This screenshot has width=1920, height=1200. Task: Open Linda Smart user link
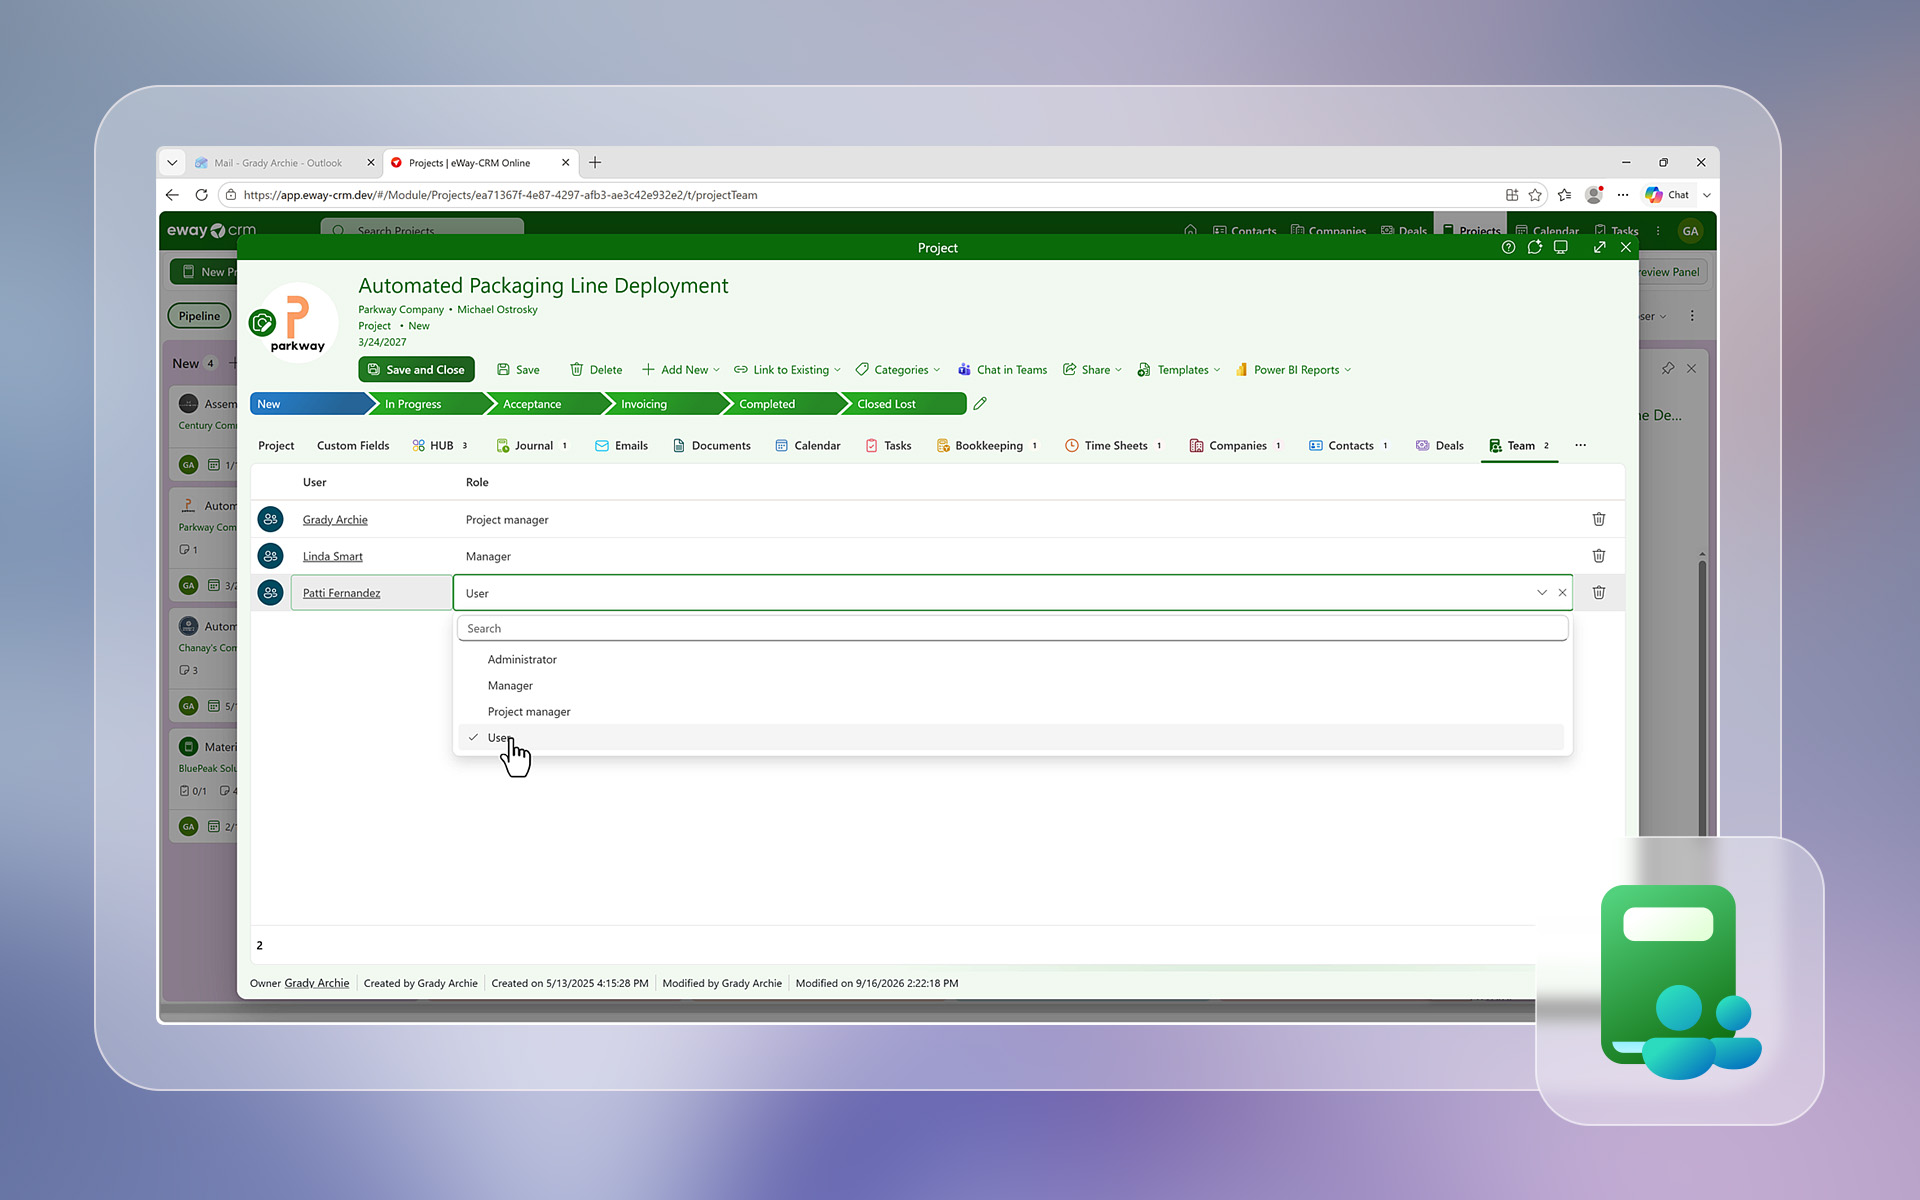click(x=332, y=557)
